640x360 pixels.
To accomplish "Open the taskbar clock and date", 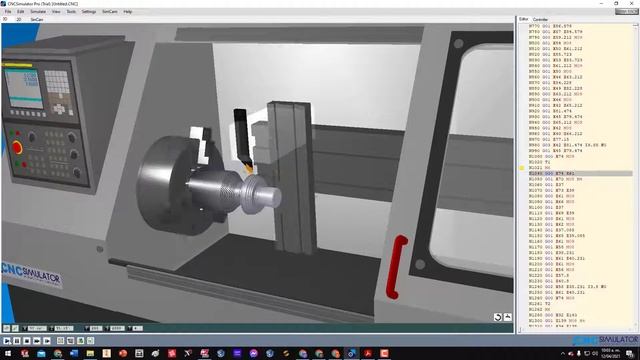I will (x=611, y=353).
